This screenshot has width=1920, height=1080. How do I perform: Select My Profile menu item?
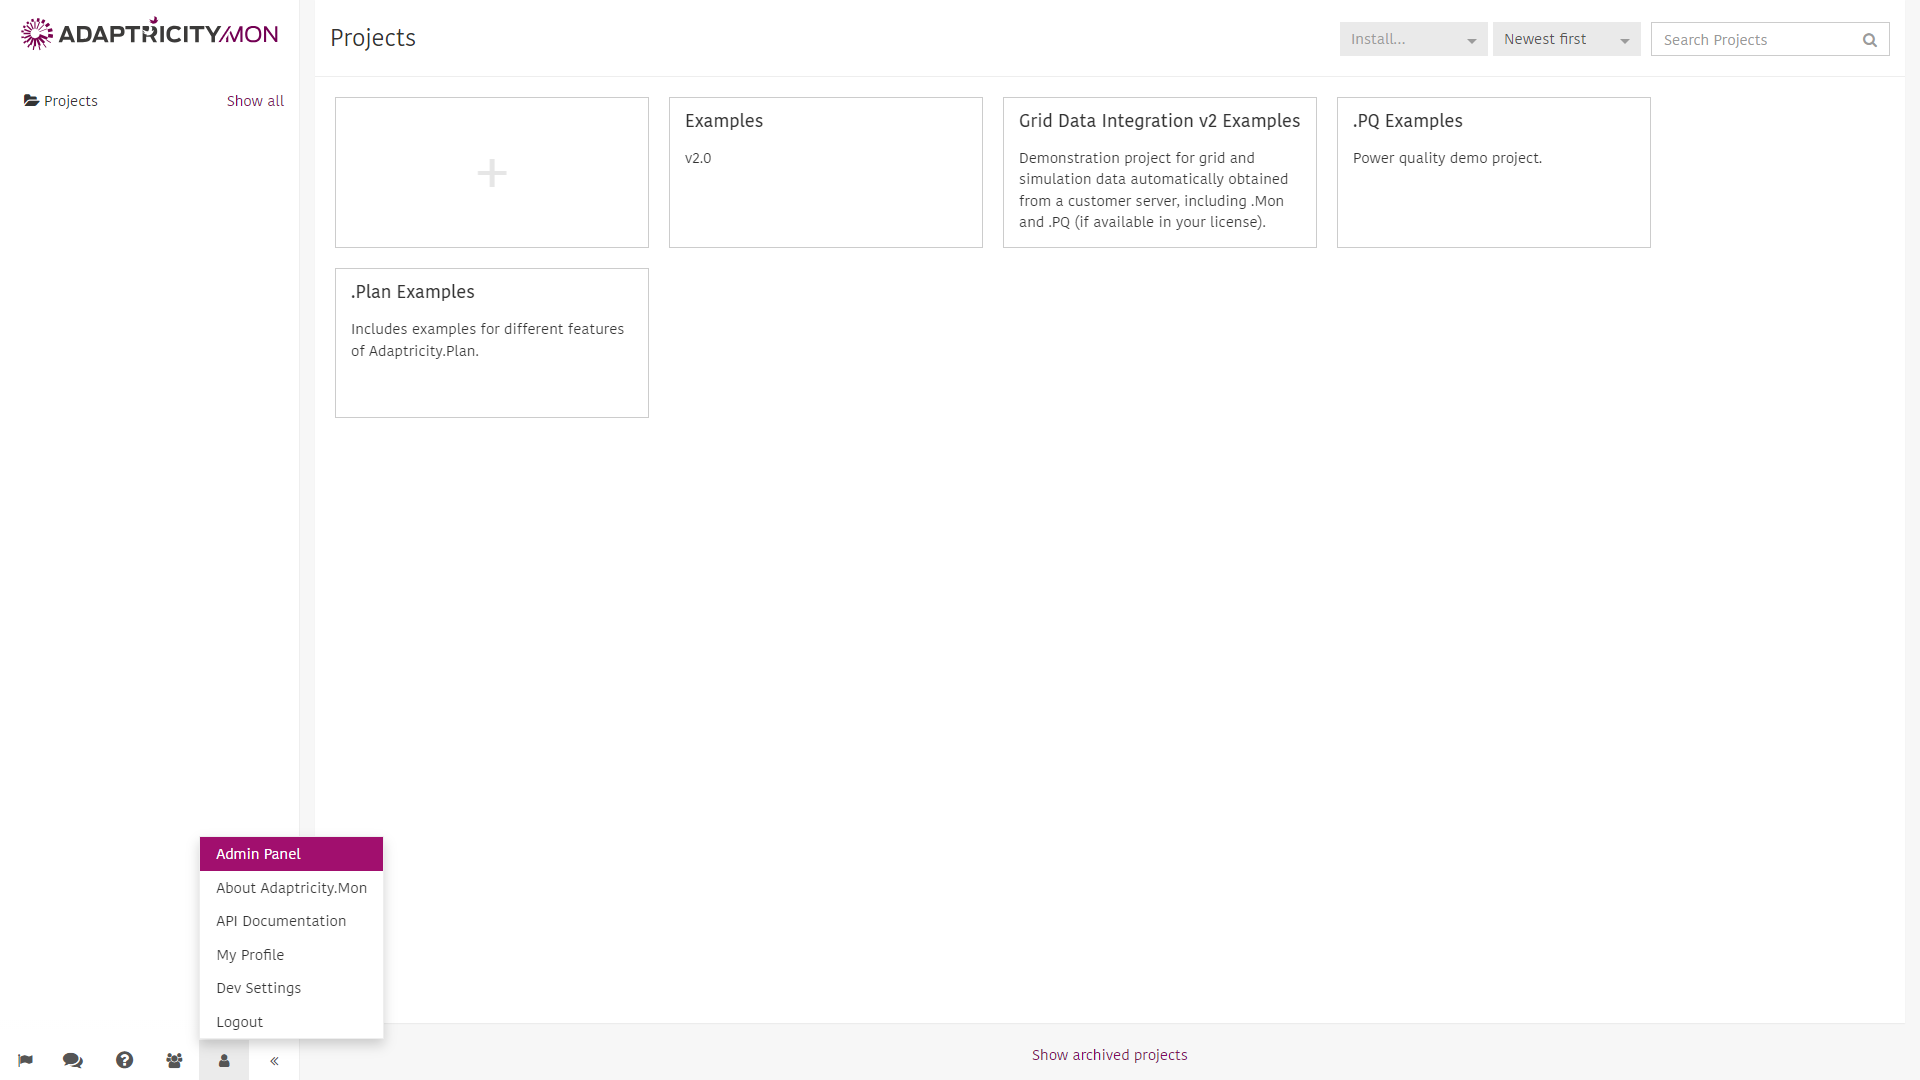point(291,955)
